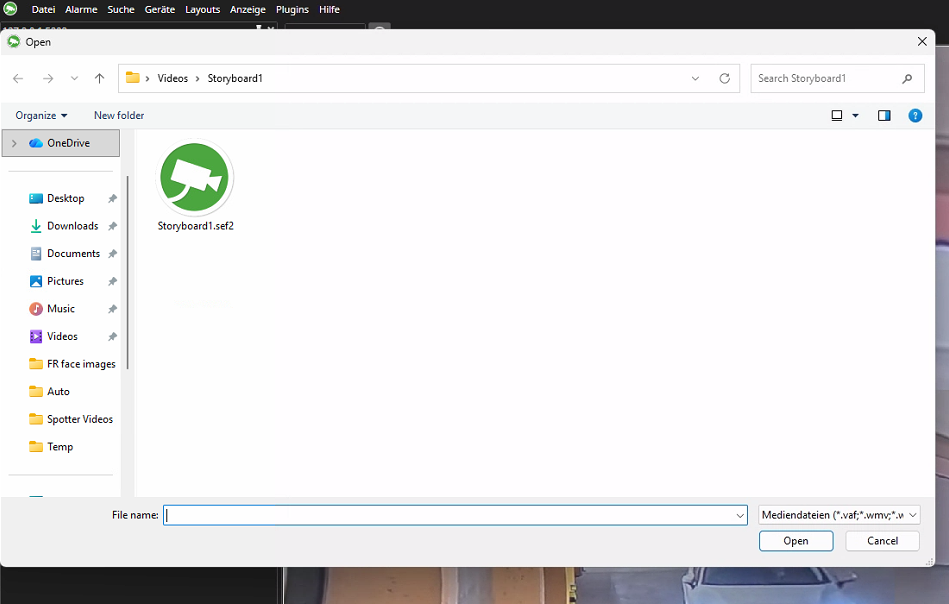Go to Videos in the sidebar
949x604 pixels.
62,336
